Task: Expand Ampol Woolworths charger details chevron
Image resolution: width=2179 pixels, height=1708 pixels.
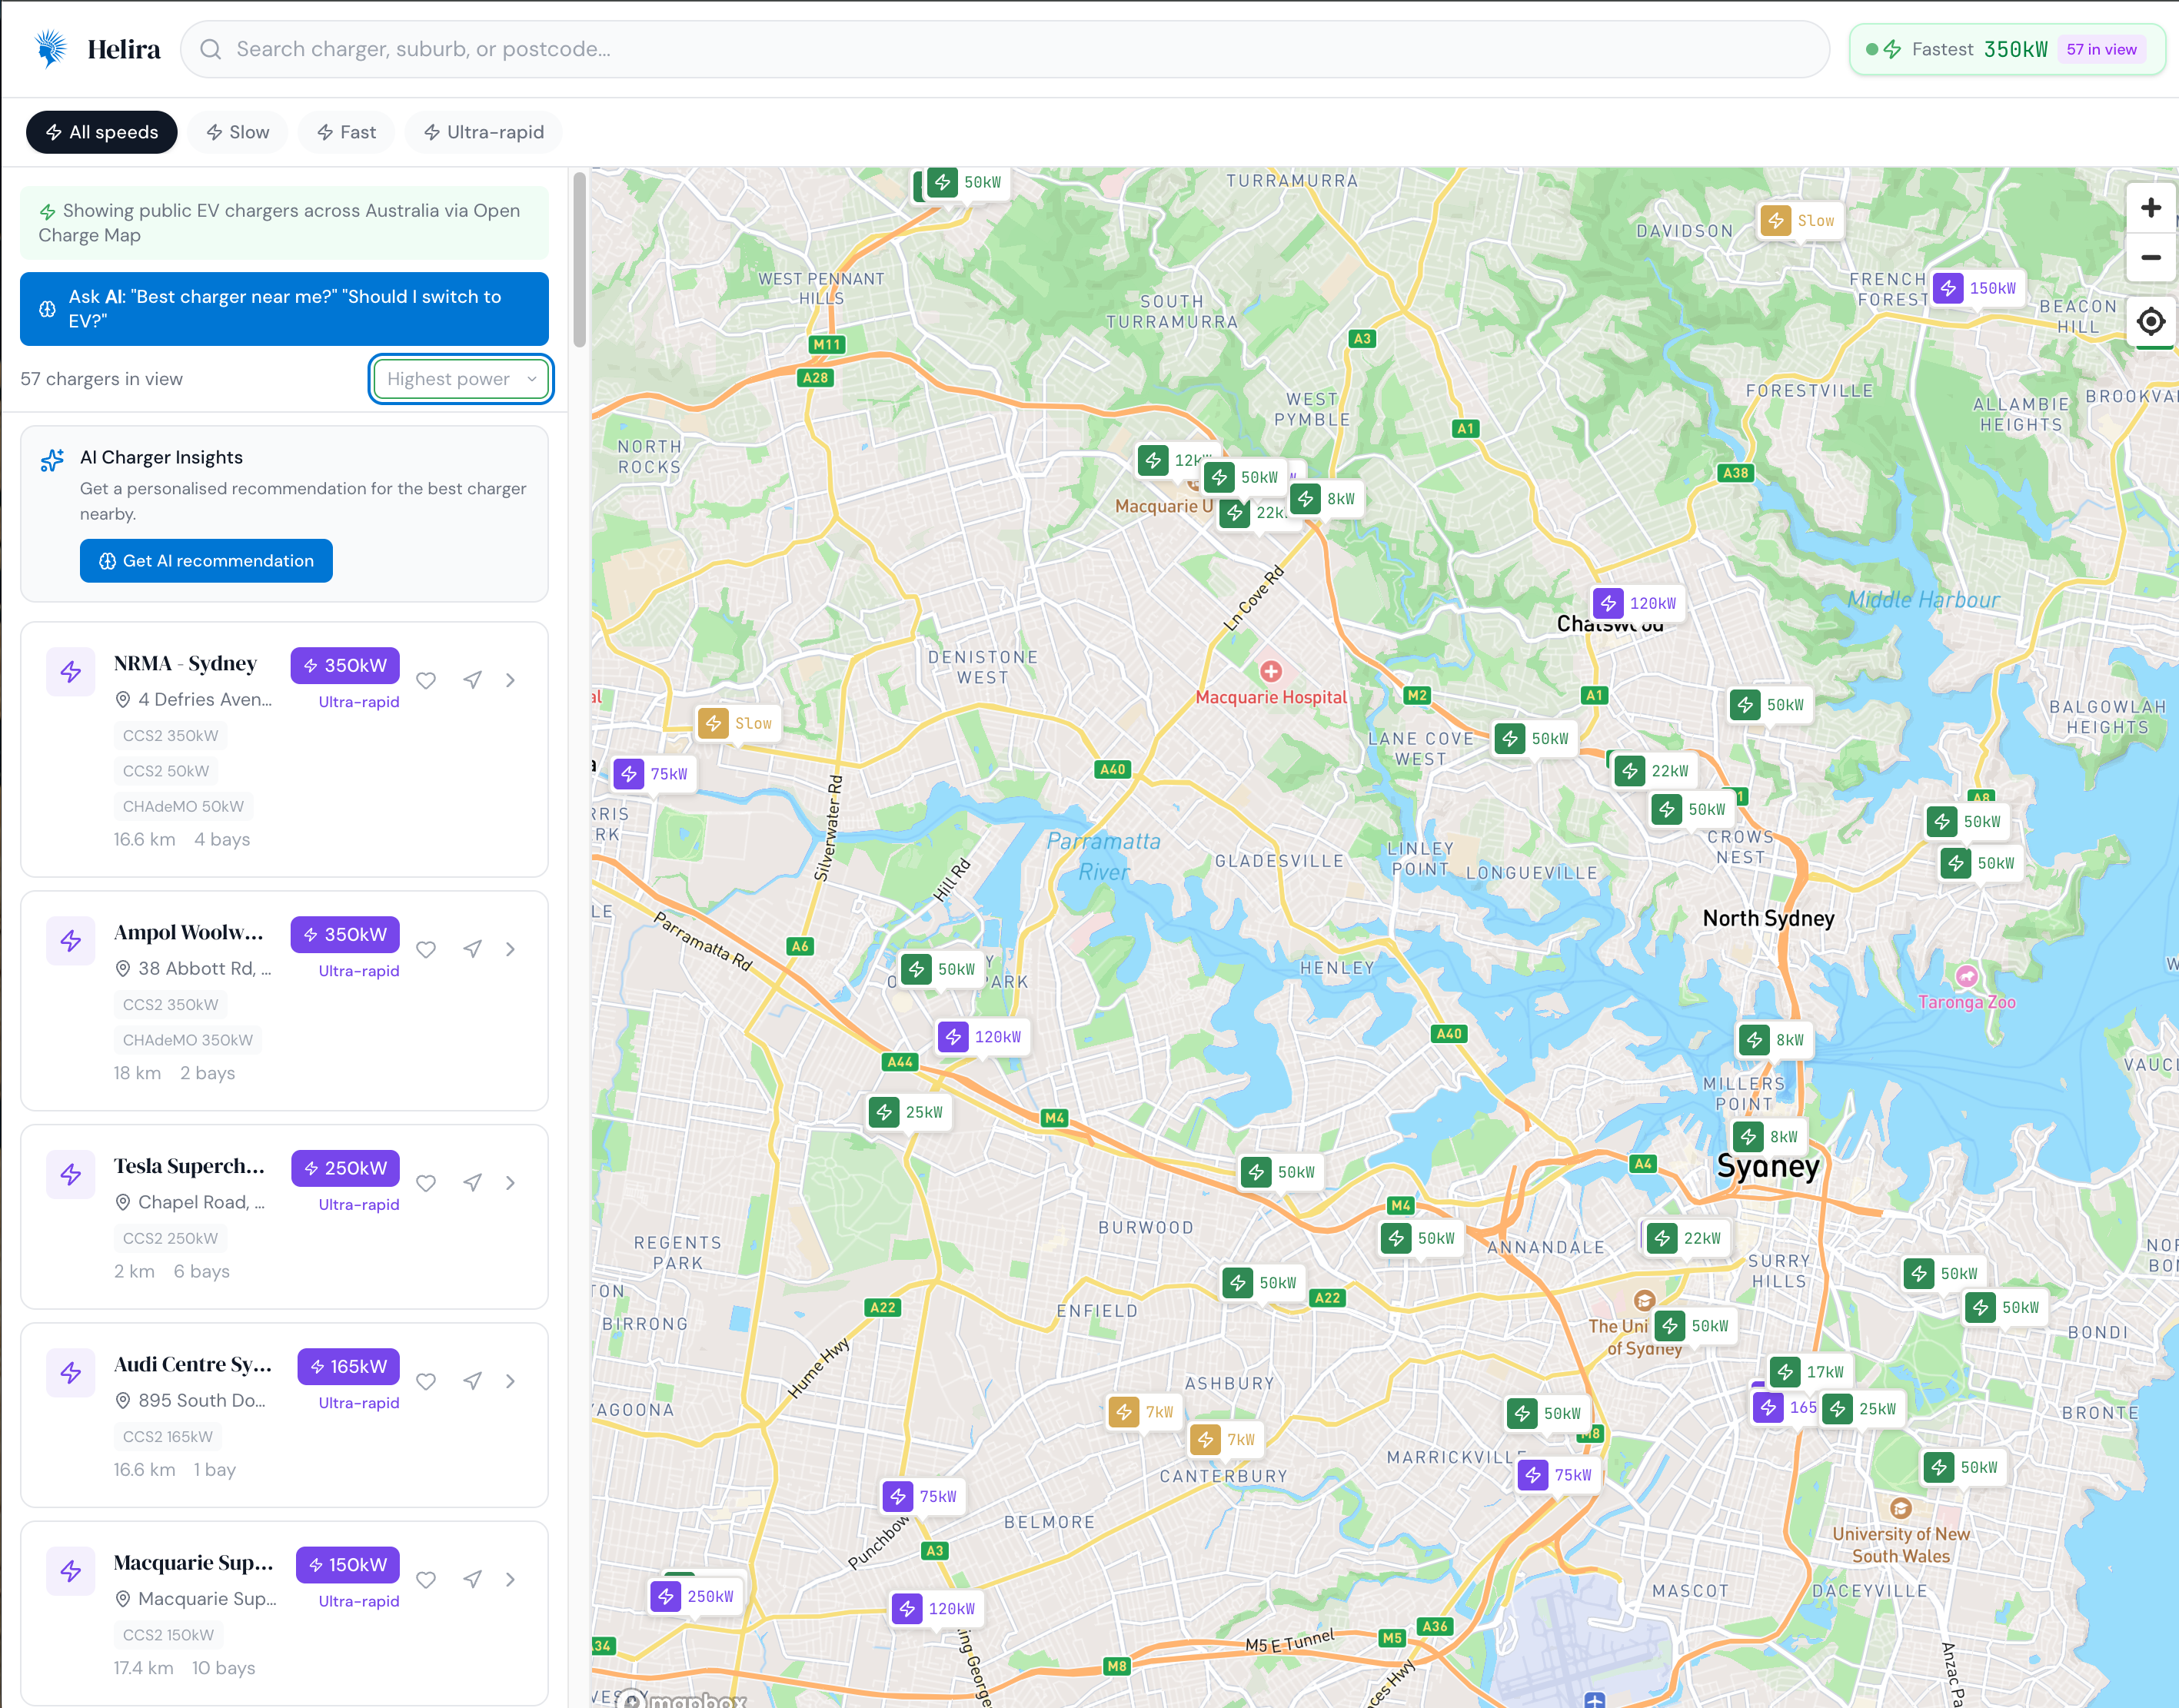Action: click(510, 949)
